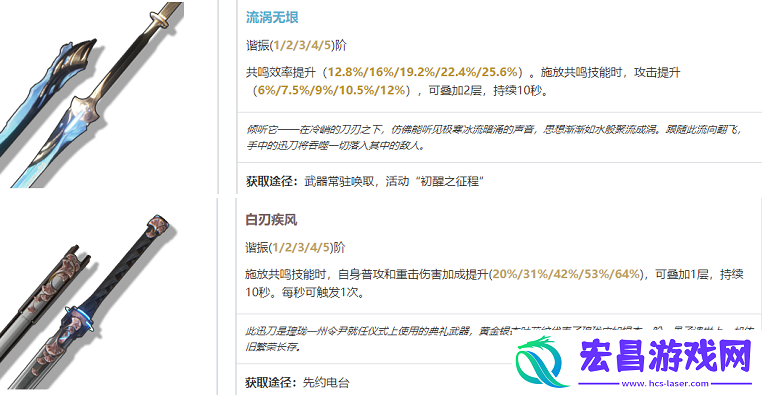Click the 谐振 rank line under 白刃疾风

click(295, 247)
